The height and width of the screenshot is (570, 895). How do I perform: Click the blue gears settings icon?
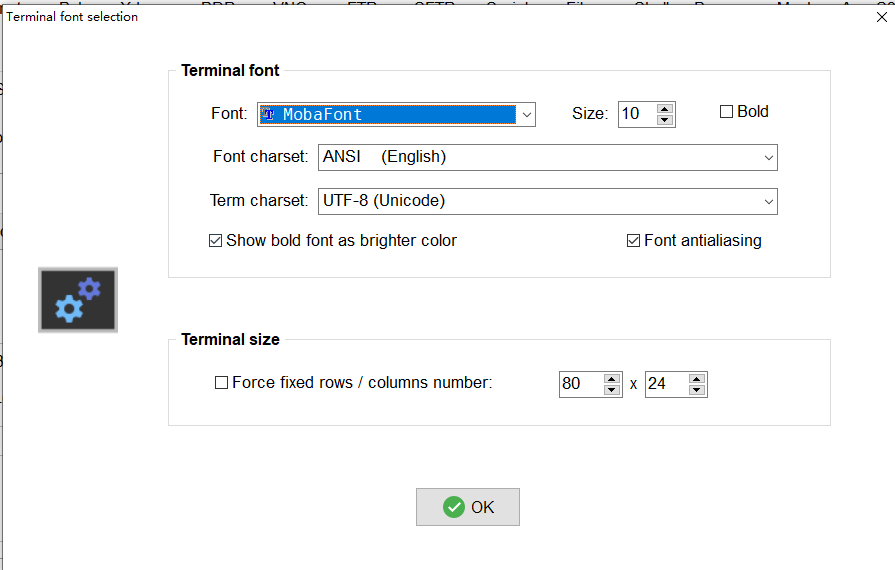point(78,300)
